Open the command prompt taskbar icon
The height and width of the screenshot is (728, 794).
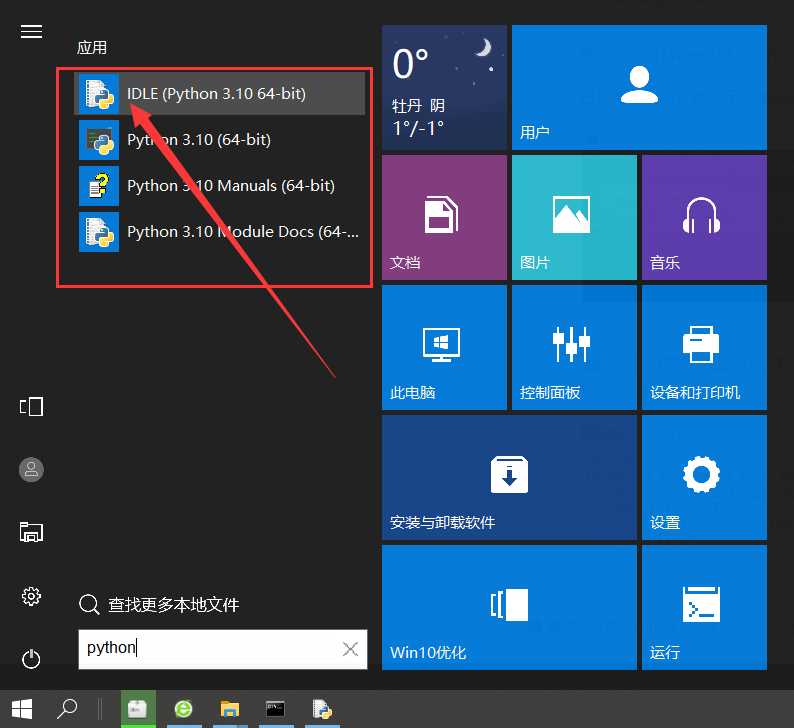276,709
